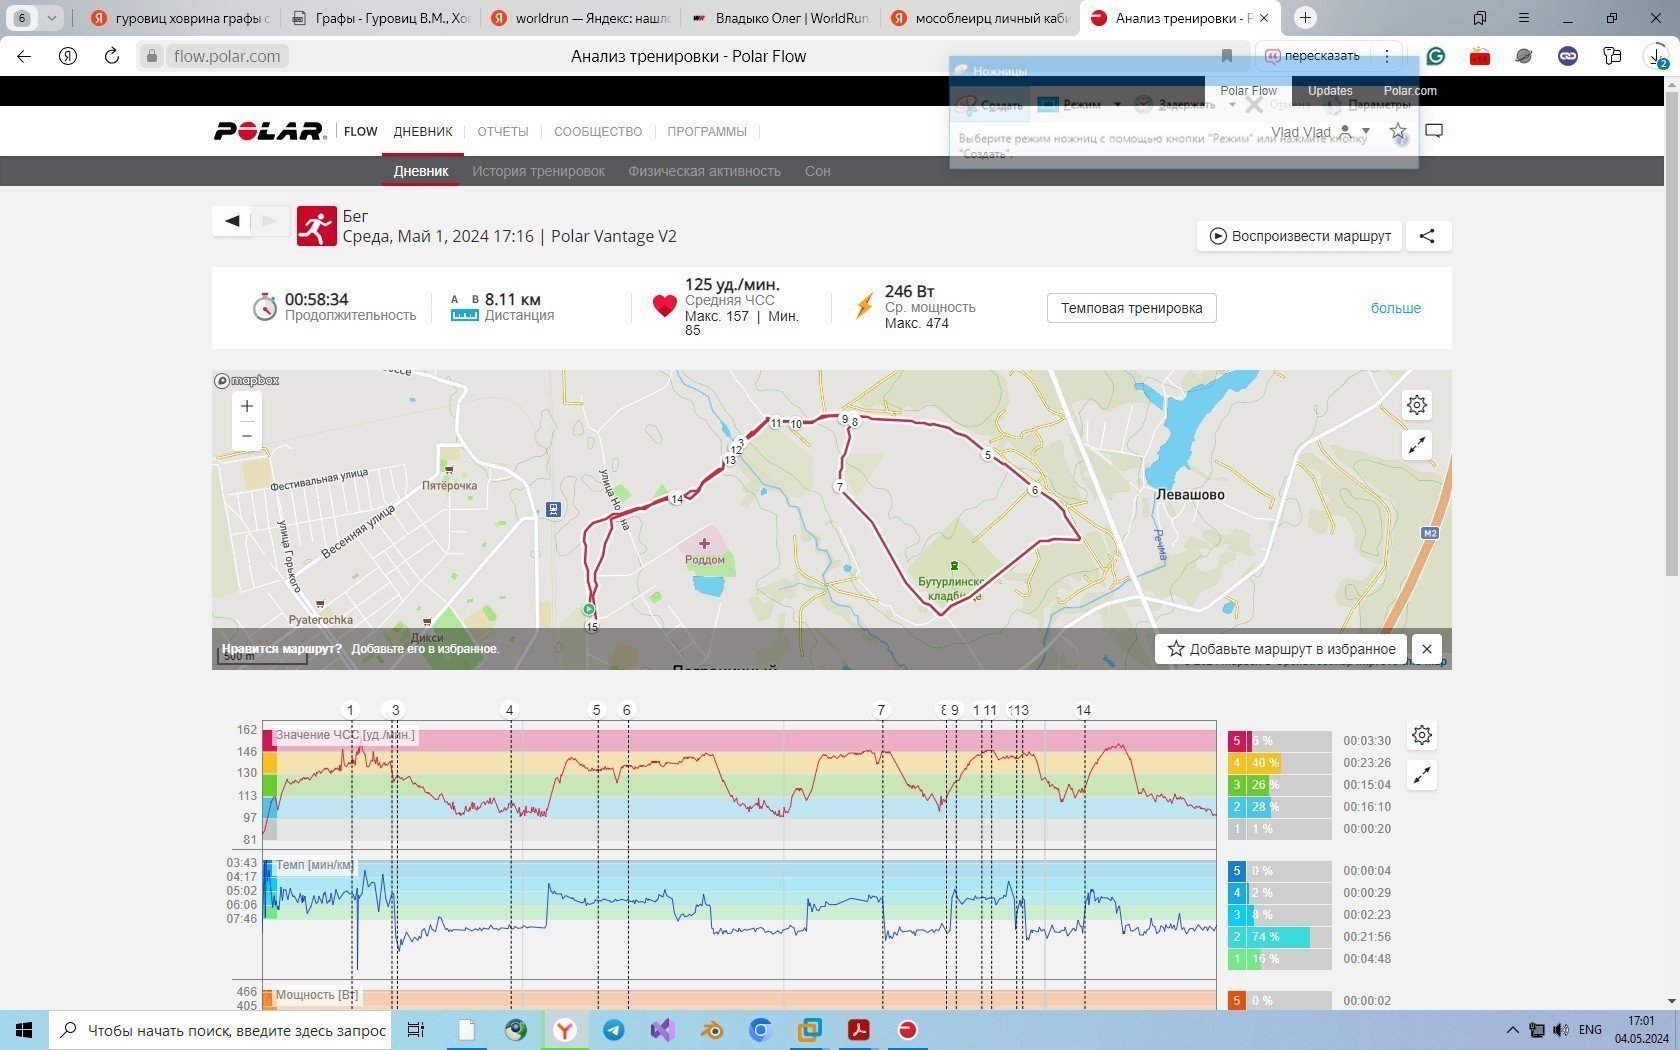Expand the training graph to fullscreen
The image size is (1680, 1050).
pos(1422,775)
